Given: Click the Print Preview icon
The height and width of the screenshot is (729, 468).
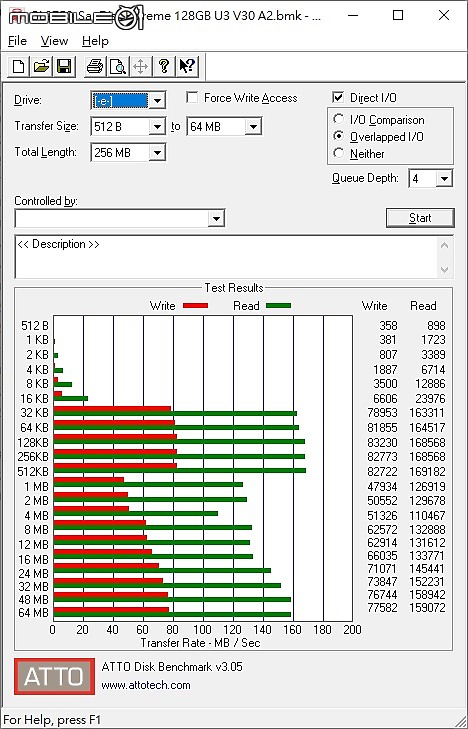Looking at the screenshot, I should click(118, 66).
